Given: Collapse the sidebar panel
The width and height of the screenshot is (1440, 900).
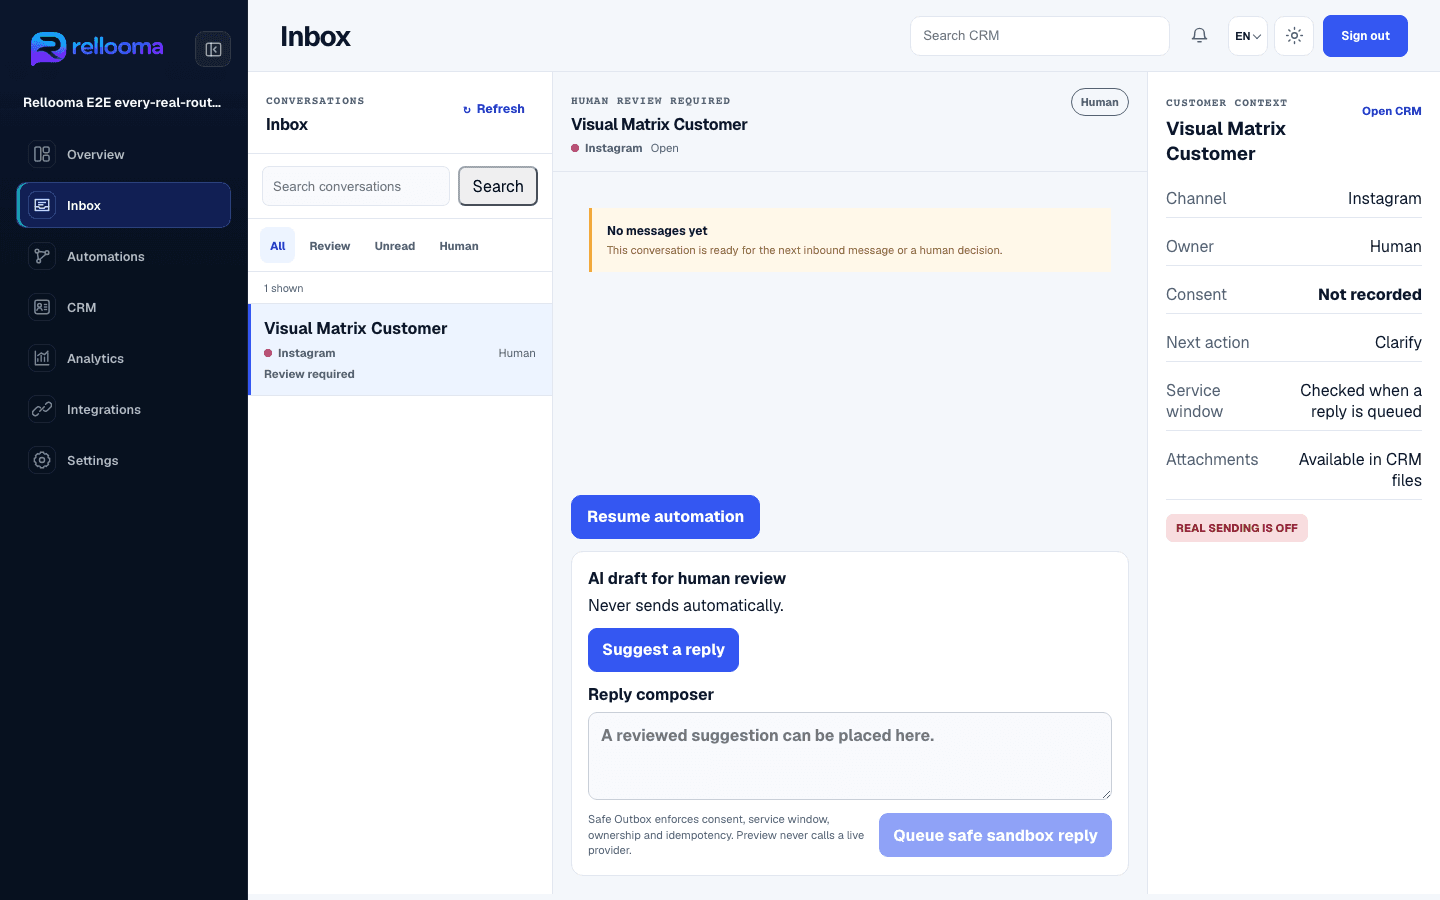Looking at the screenshot, I should pyautogui.click(x=213, y=49).
